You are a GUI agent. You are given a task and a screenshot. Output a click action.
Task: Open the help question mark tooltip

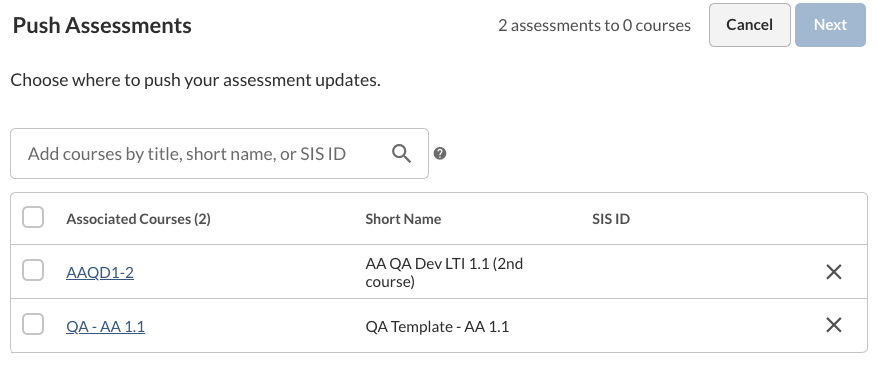440,153
